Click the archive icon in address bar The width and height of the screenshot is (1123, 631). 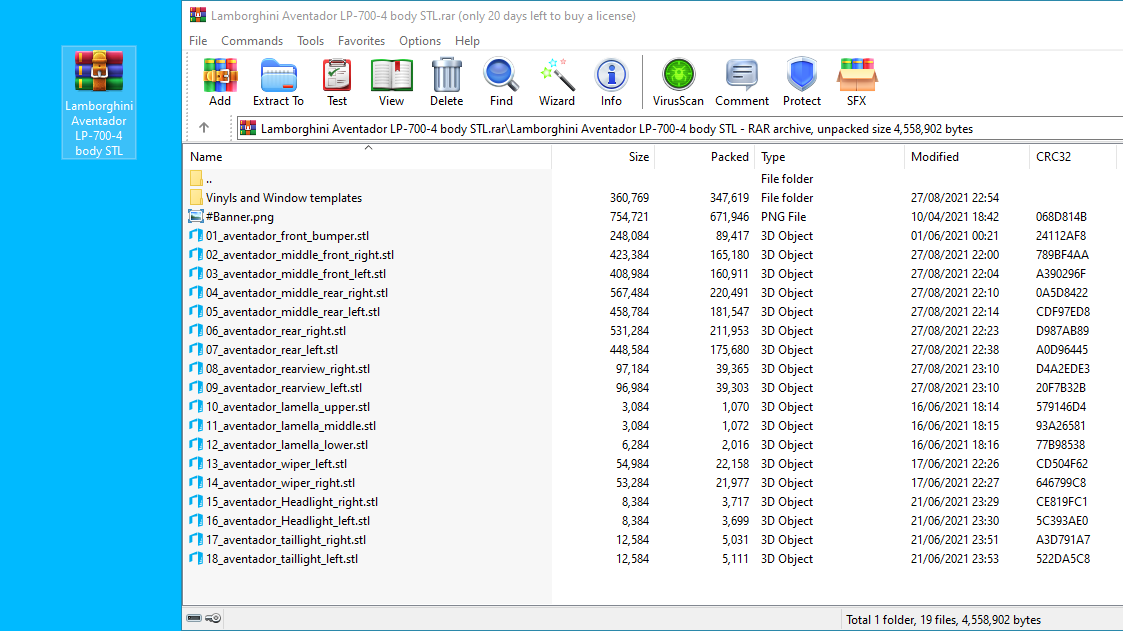[248, 128]
